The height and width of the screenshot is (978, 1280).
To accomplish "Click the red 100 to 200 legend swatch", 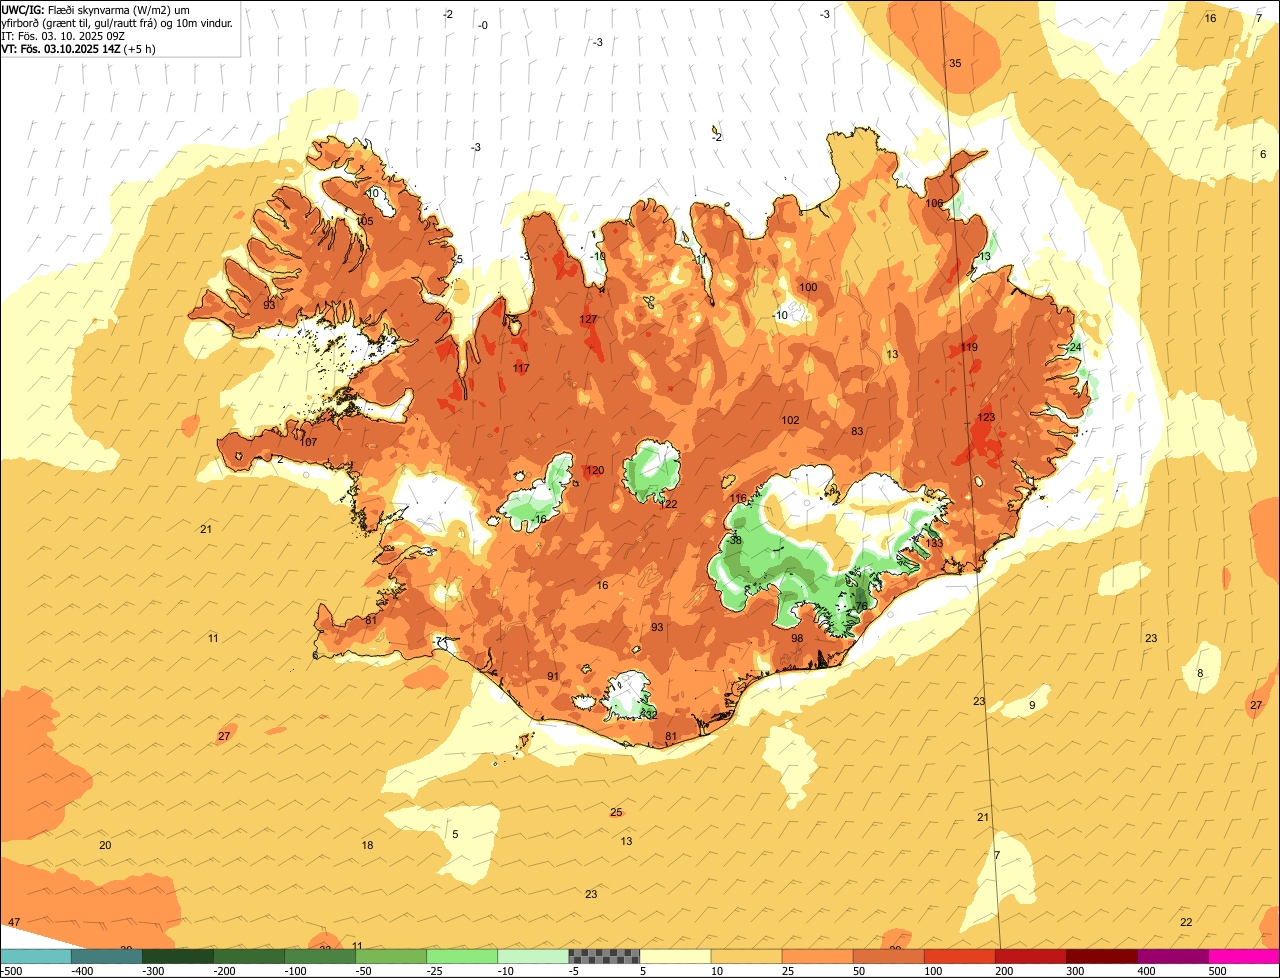I will click(x=960, y=956).
